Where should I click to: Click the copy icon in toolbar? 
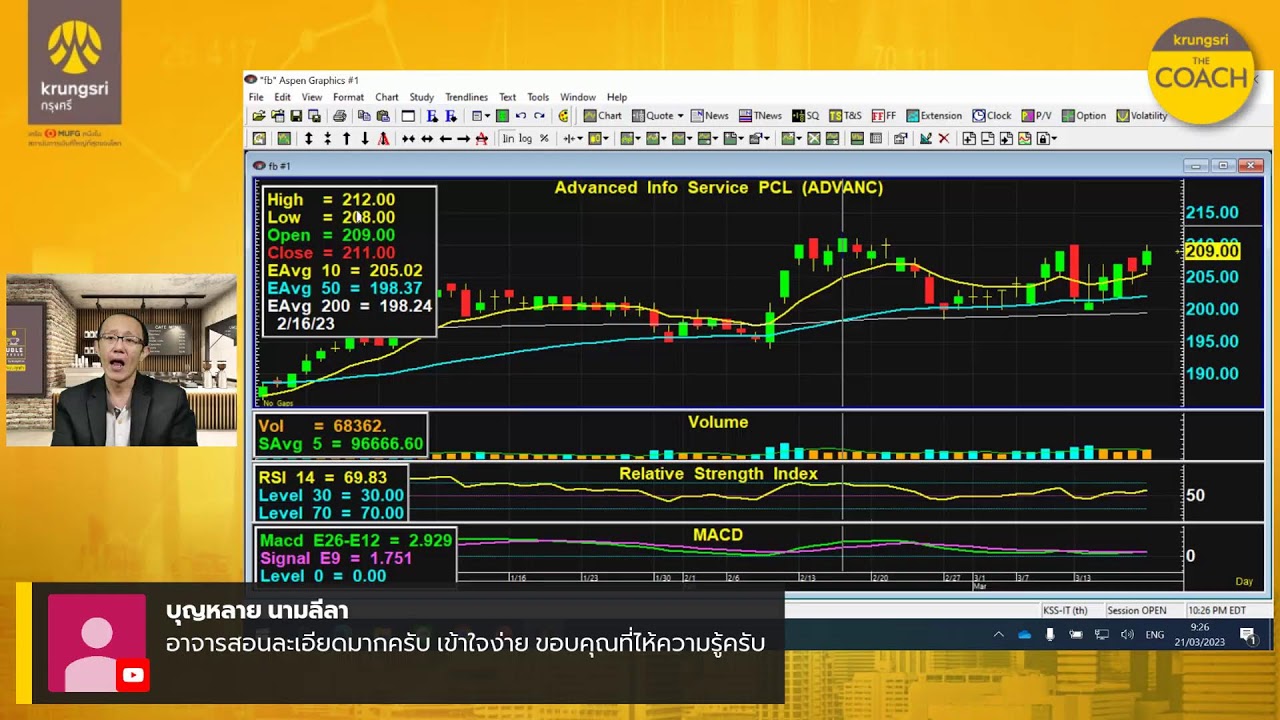coord(364,116)
